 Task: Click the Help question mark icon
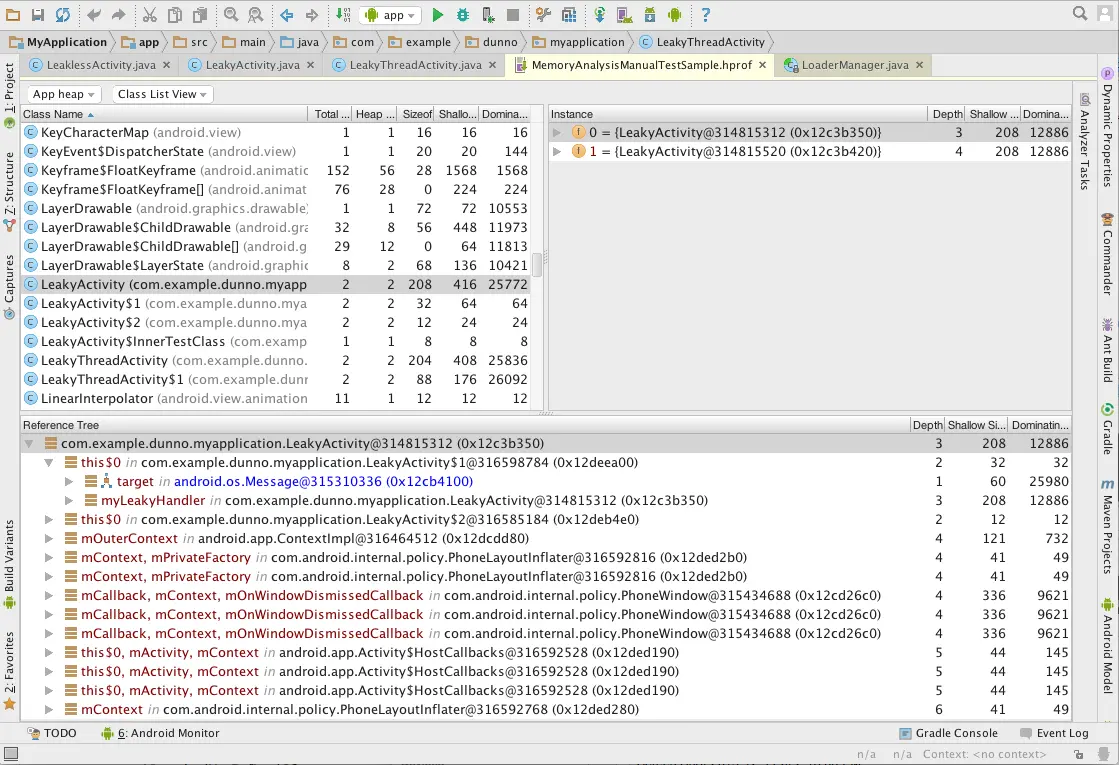pos(705,15)
